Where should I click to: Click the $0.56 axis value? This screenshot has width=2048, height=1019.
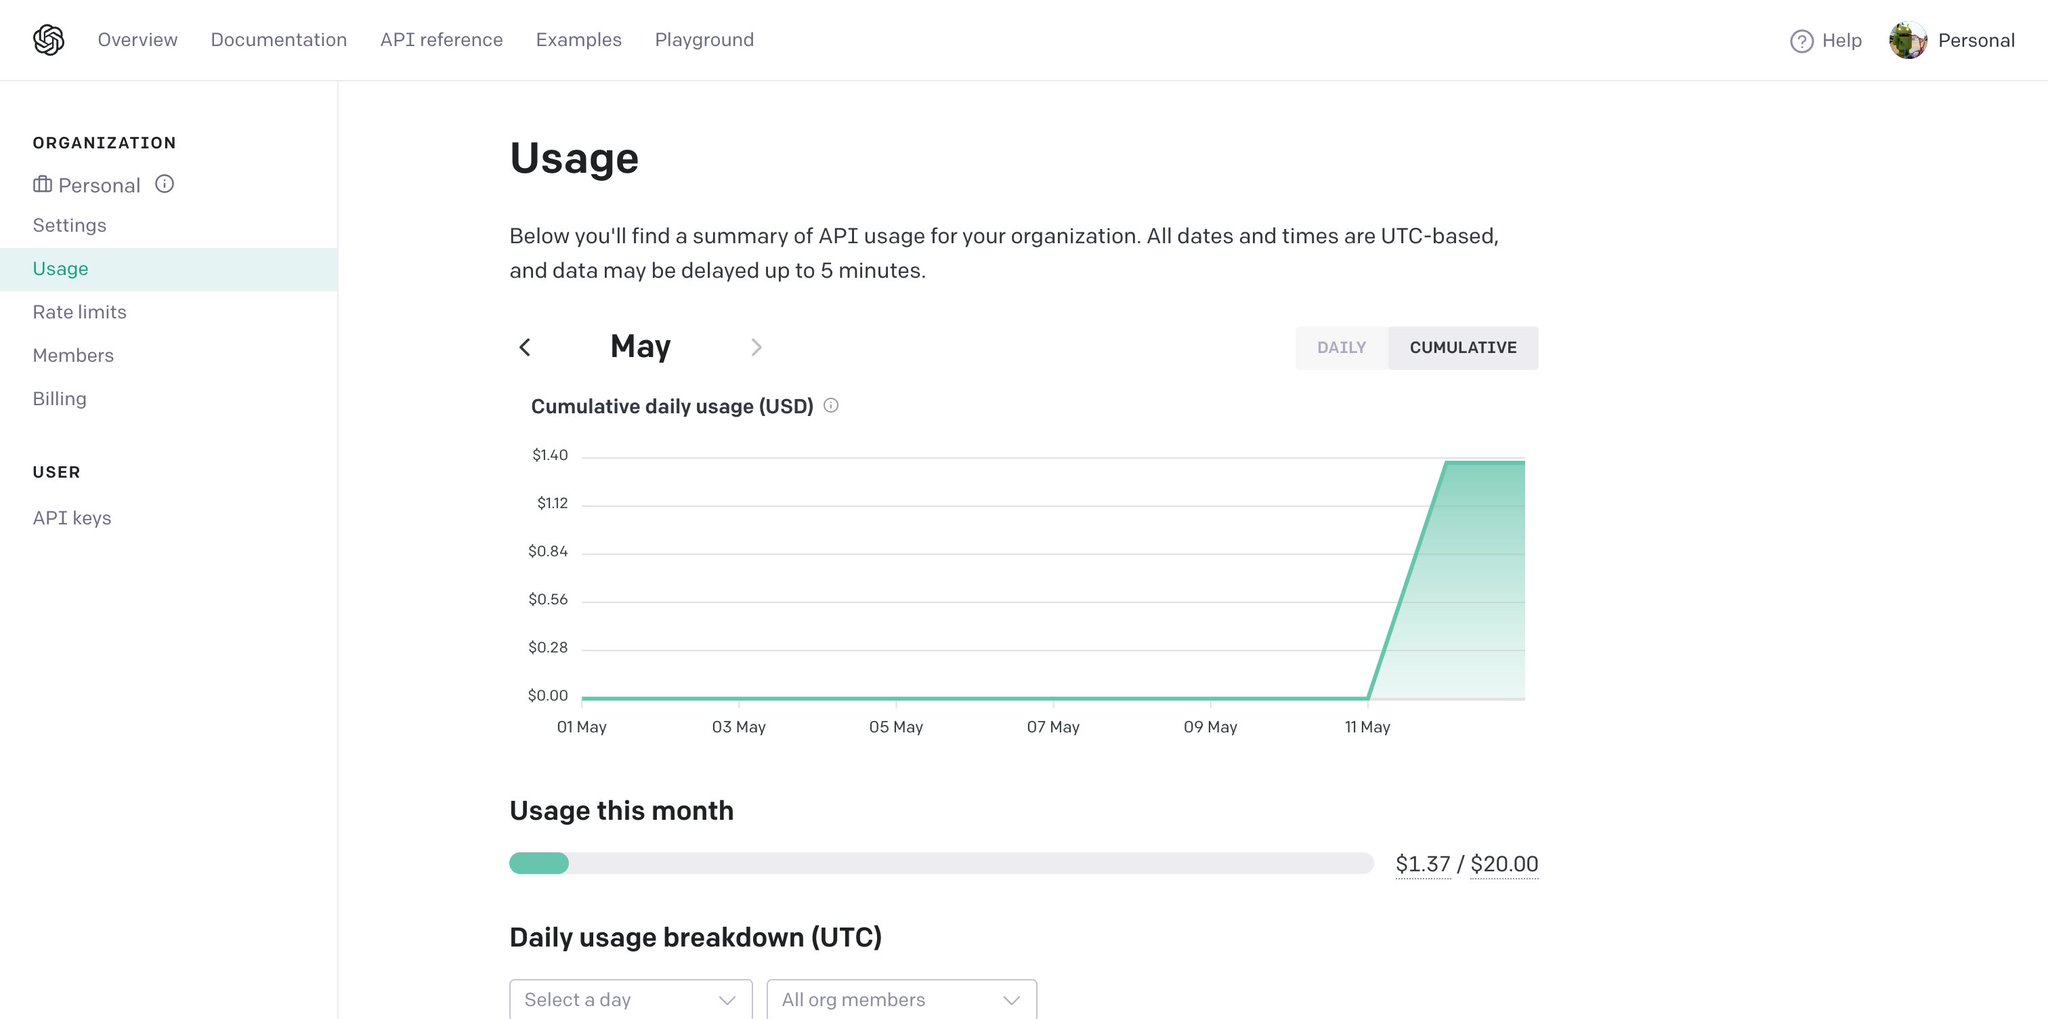548,599
